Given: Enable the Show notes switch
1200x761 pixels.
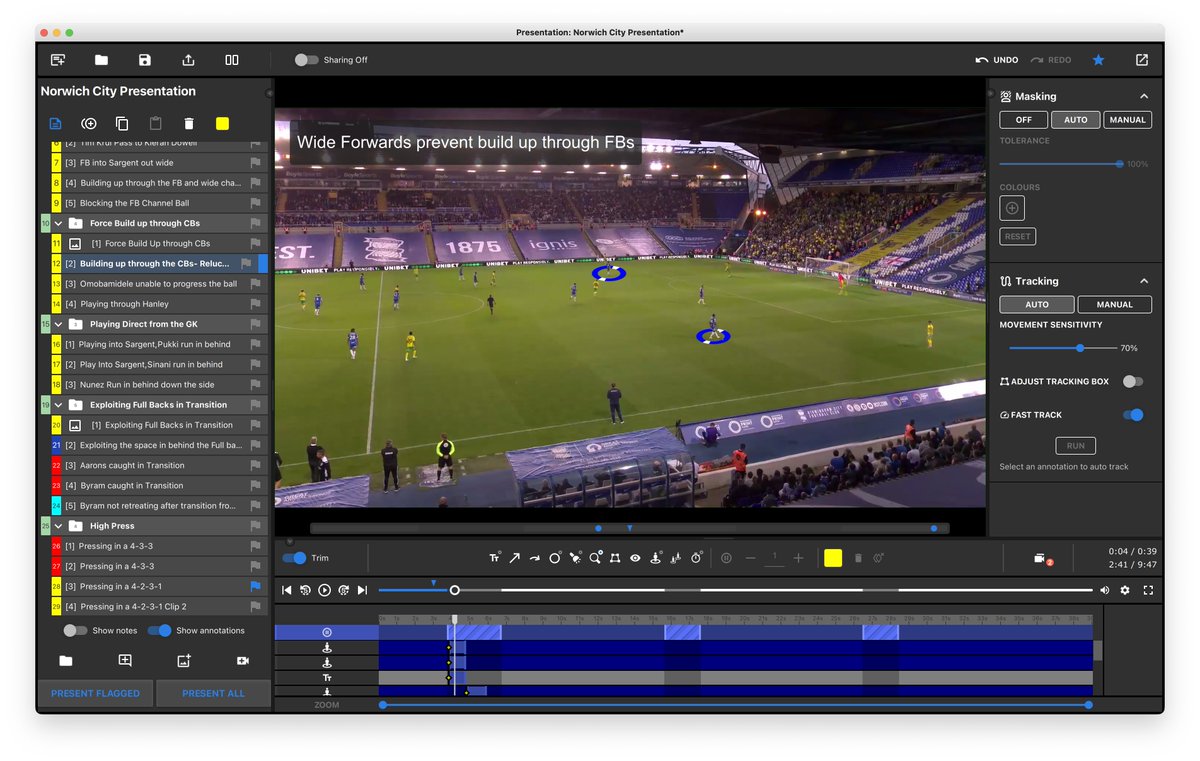Looking at the screenshot, I should pyautogui.click(x=75, y=631).
